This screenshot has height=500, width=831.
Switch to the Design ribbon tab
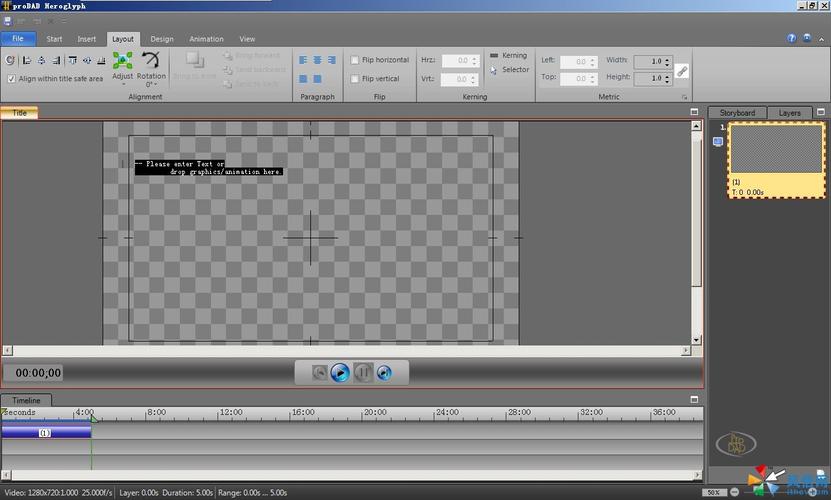pos(162,39)
